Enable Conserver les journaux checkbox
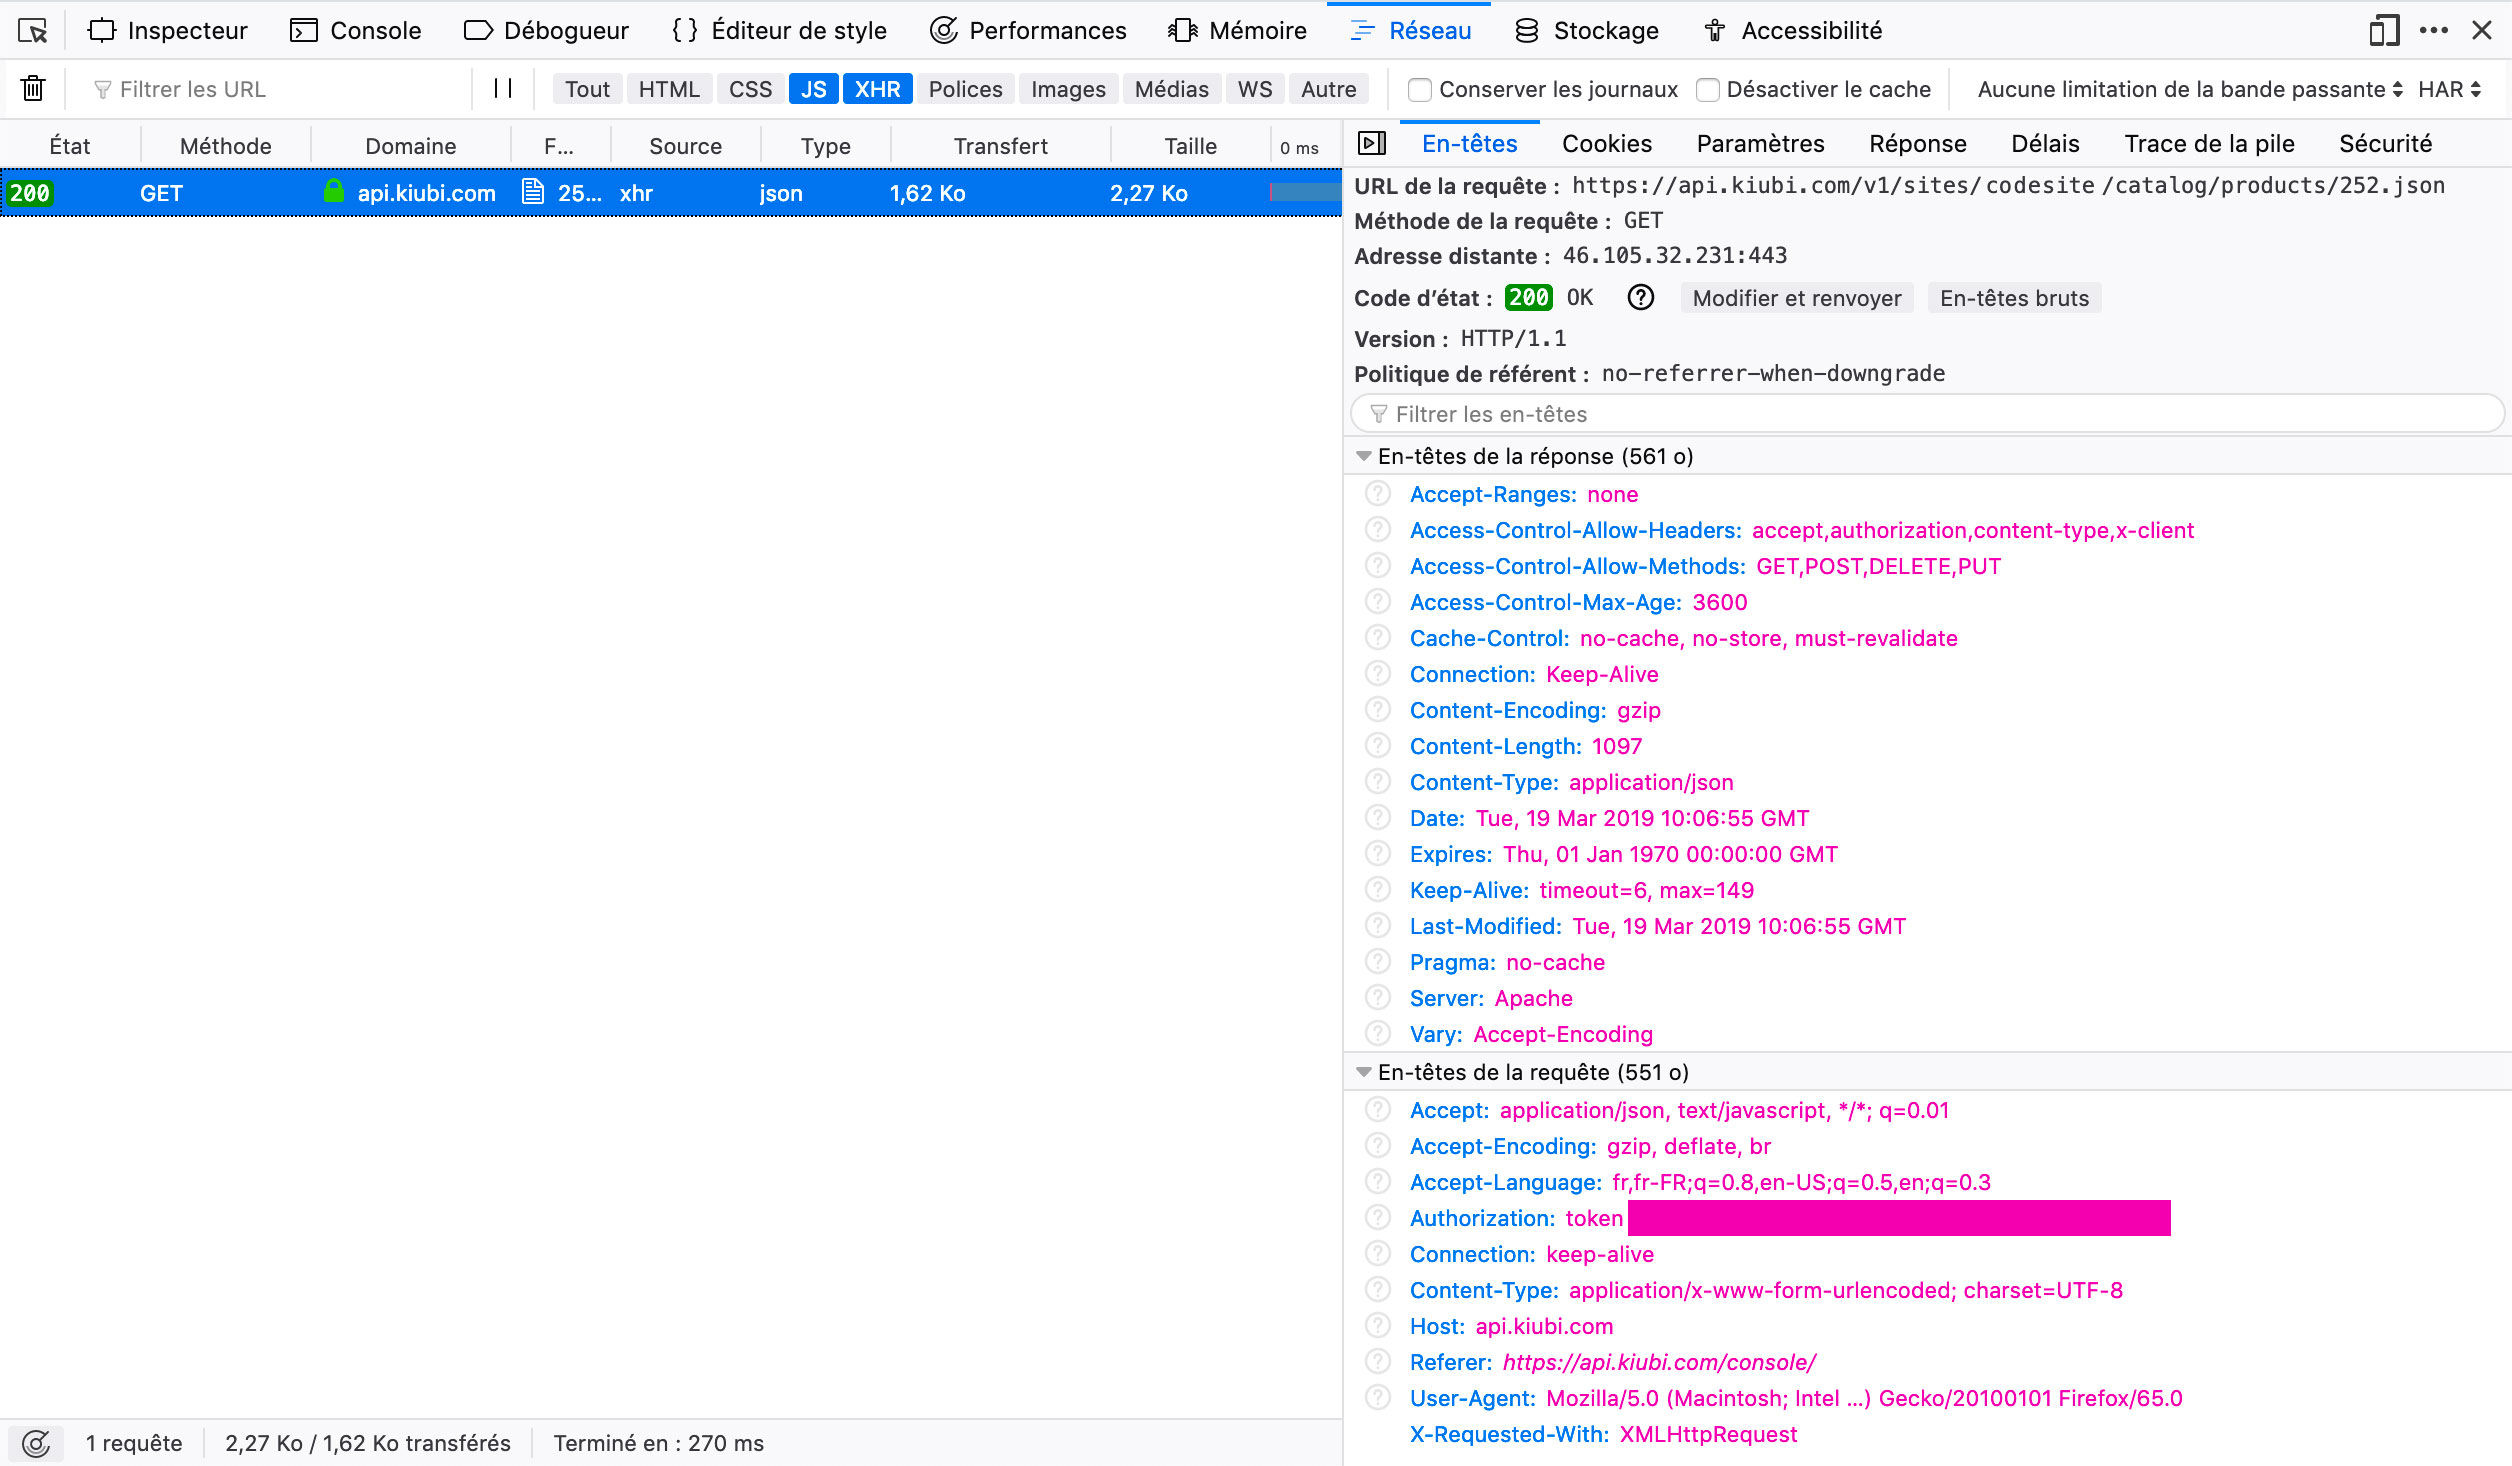Screen dimensions: 2512x1466 point(1420,90)
